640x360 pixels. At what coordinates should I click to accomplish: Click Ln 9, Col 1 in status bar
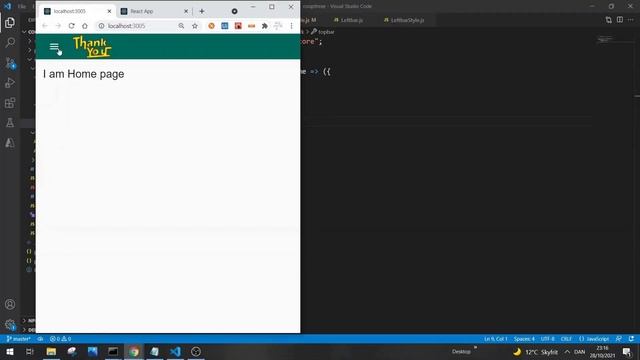[x=496, y=339]
